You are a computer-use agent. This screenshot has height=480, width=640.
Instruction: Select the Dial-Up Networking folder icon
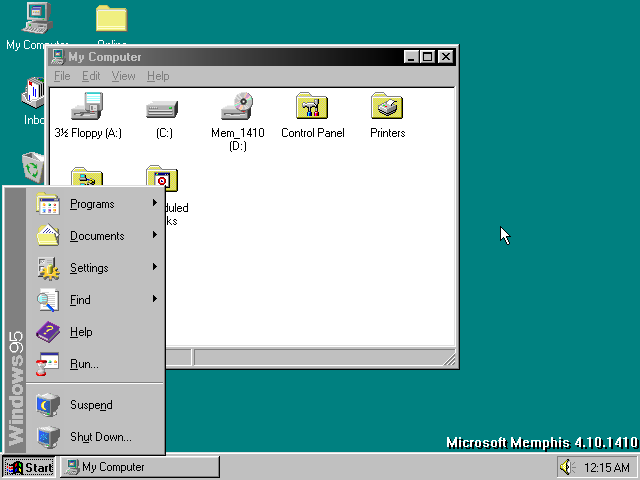click(x=87, y=177)
